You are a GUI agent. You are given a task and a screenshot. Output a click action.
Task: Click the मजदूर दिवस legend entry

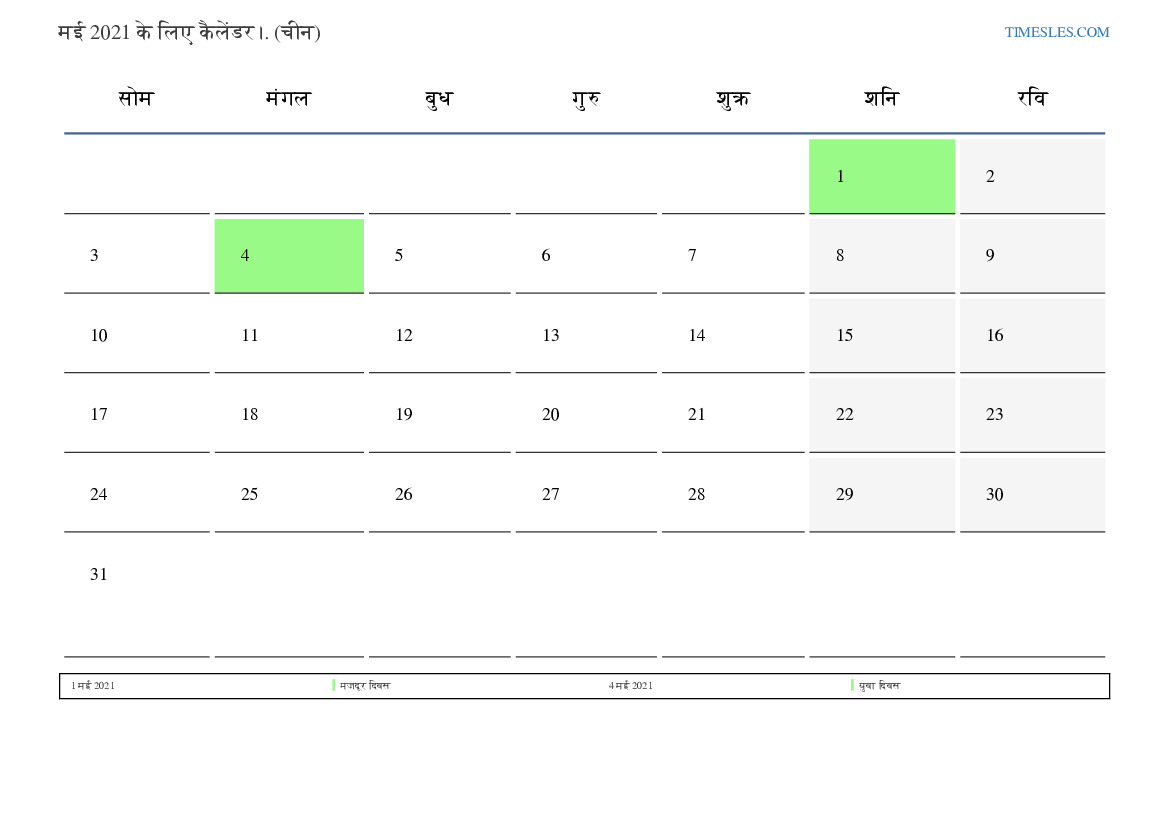(x=364, y=686)
